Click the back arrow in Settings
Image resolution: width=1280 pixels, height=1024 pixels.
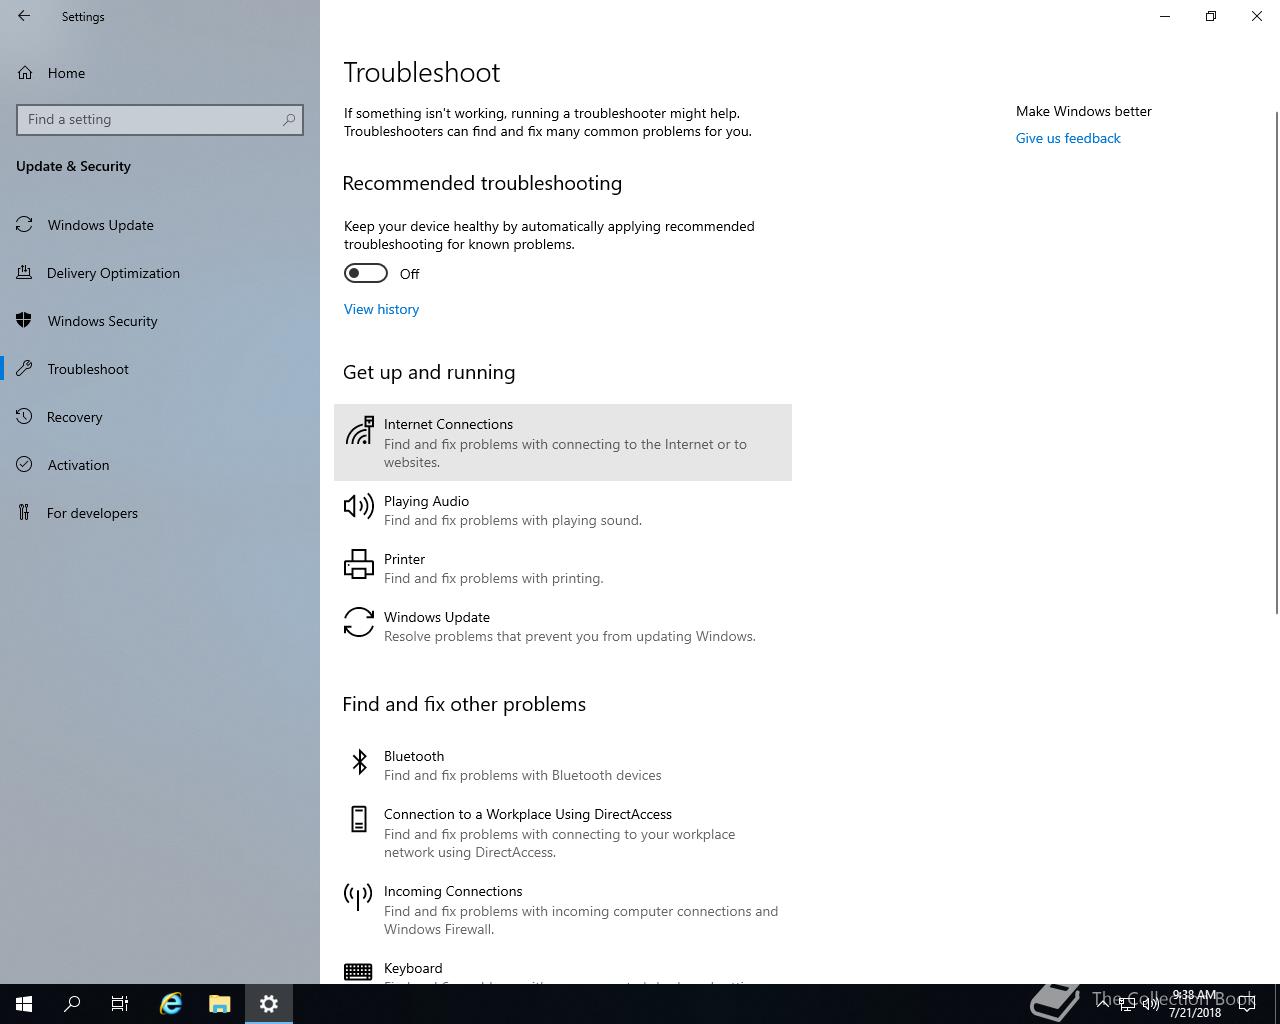24,16
